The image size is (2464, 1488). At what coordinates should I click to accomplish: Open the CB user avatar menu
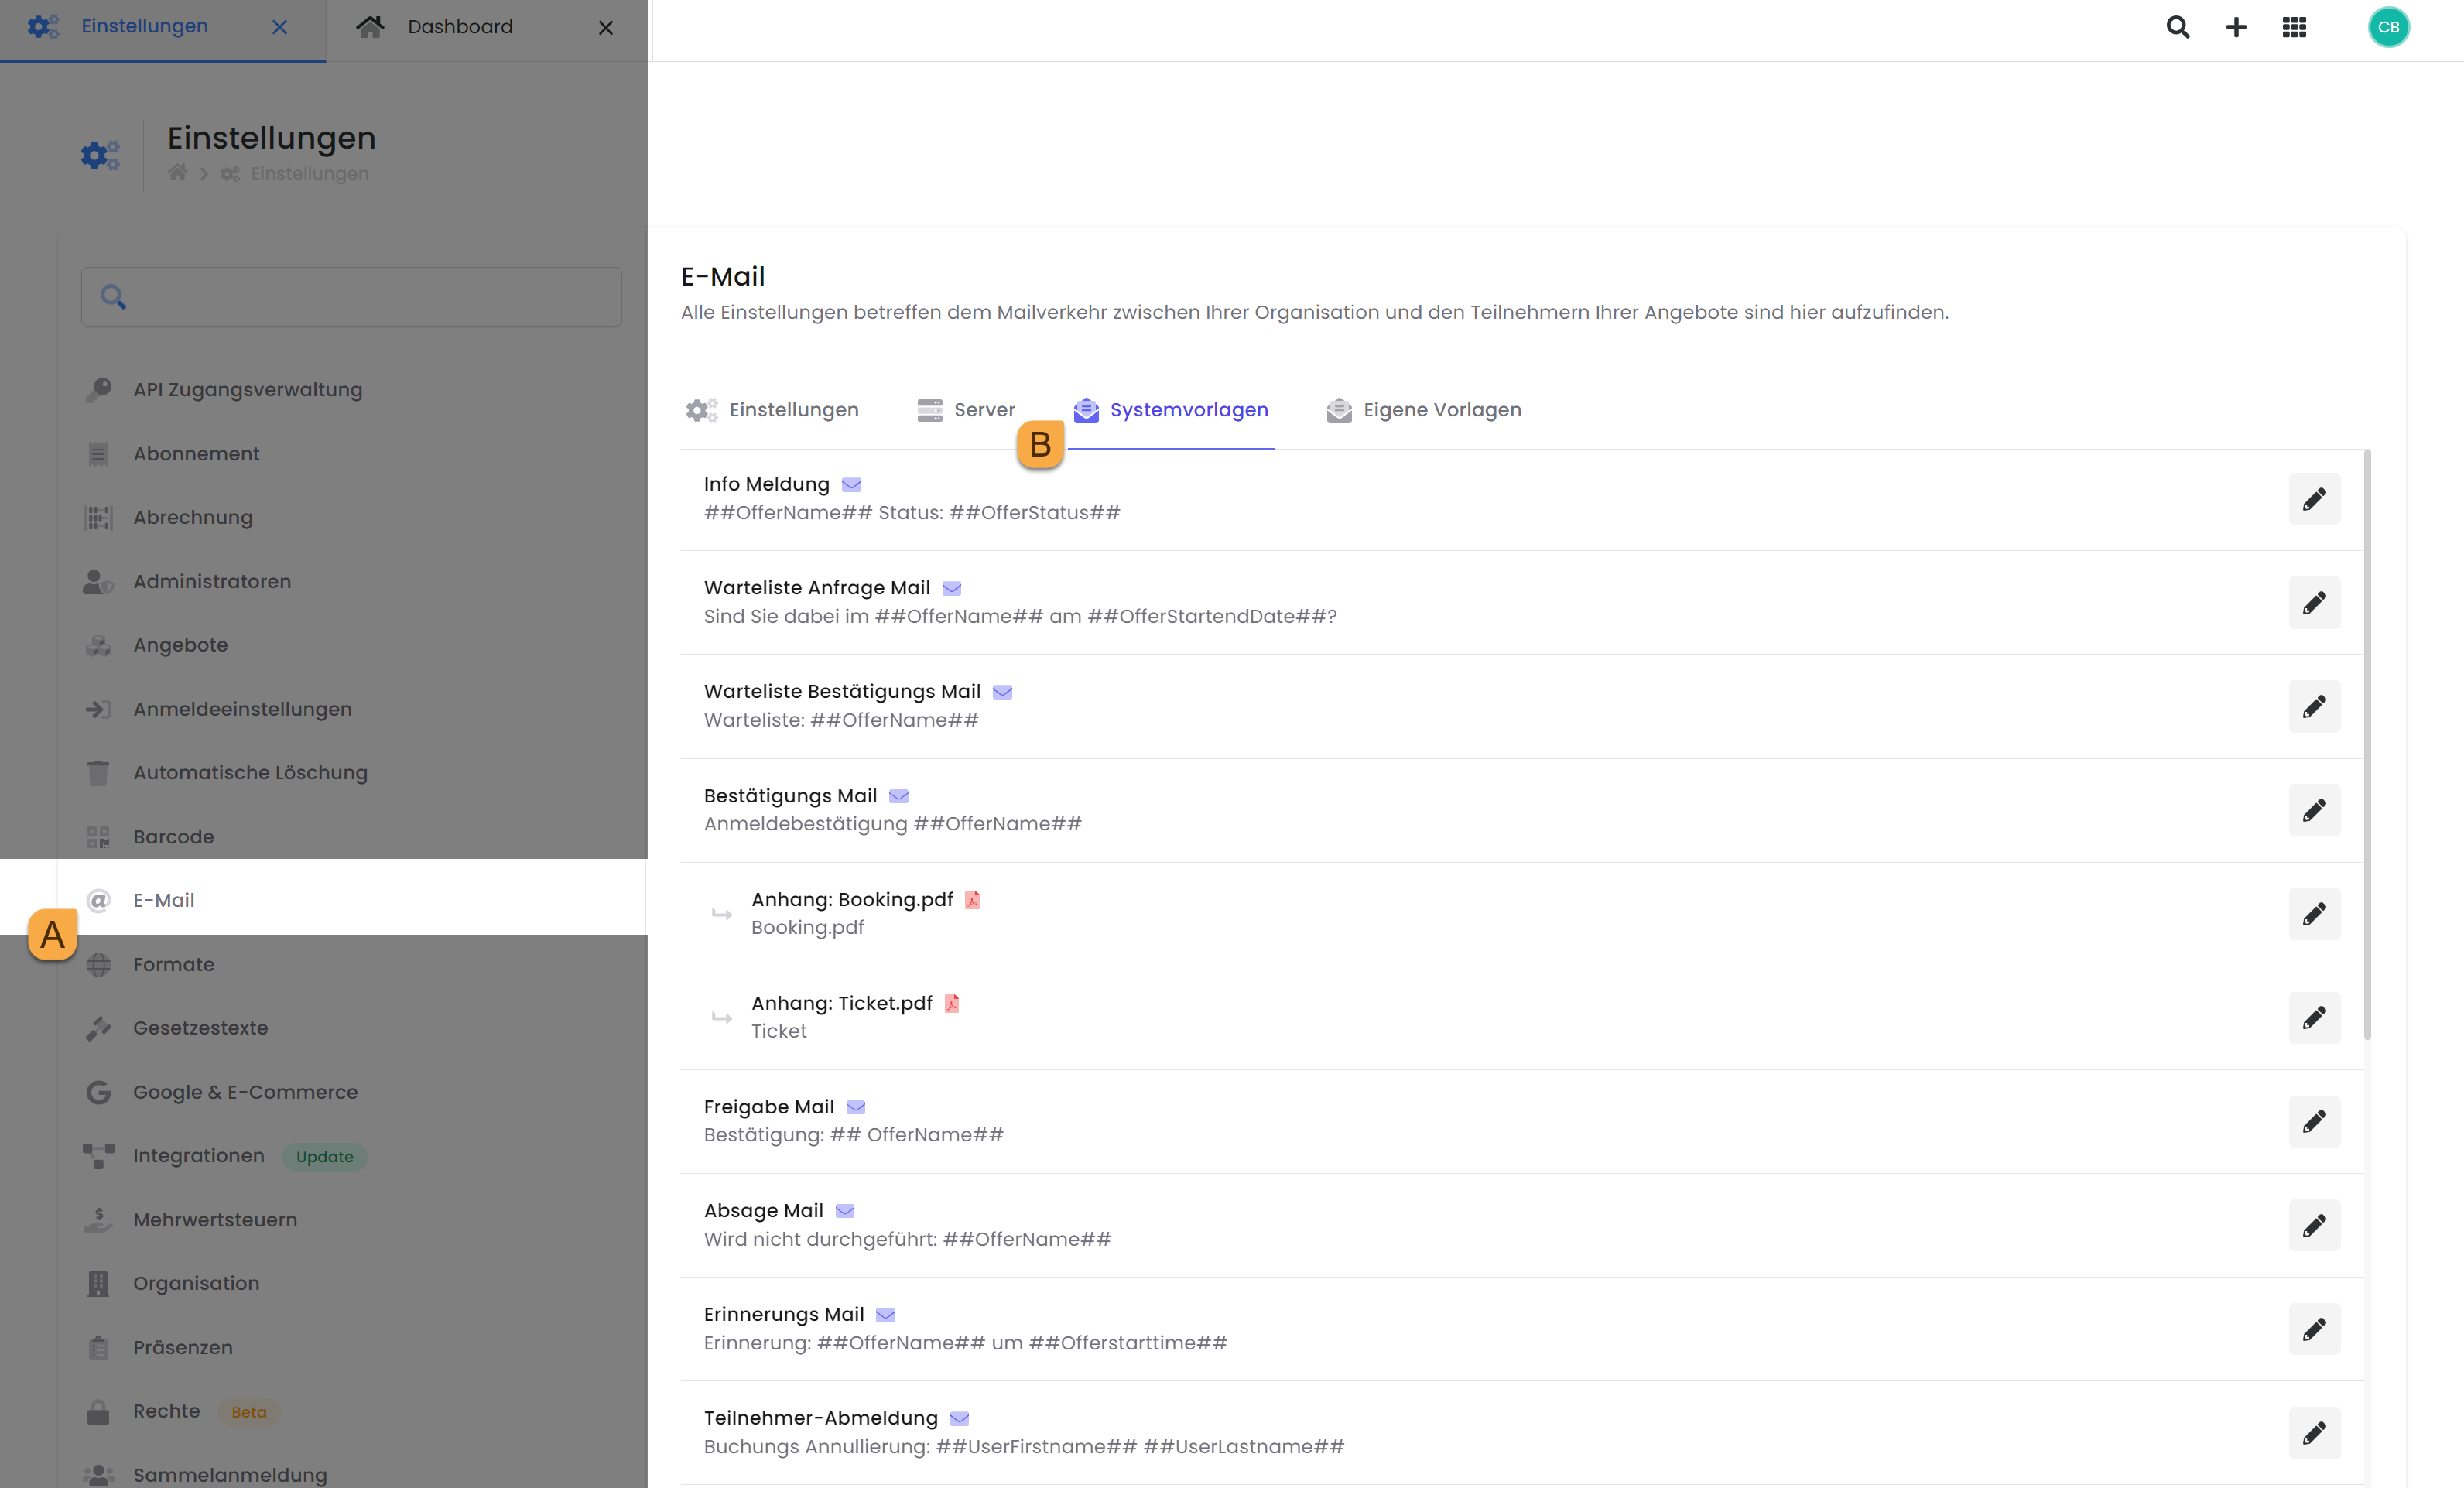point(2388,27)
